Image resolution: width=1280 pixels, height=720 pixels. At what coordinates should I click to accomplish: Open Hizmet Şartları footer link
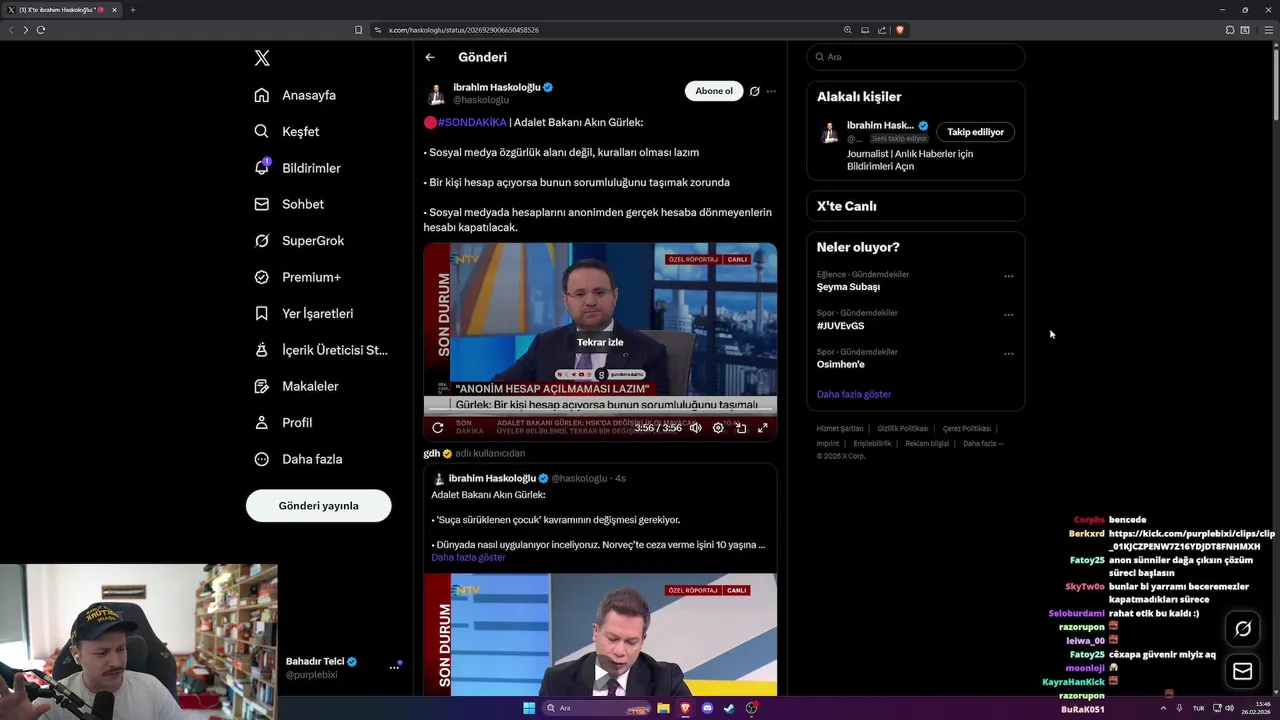[839, 429]
